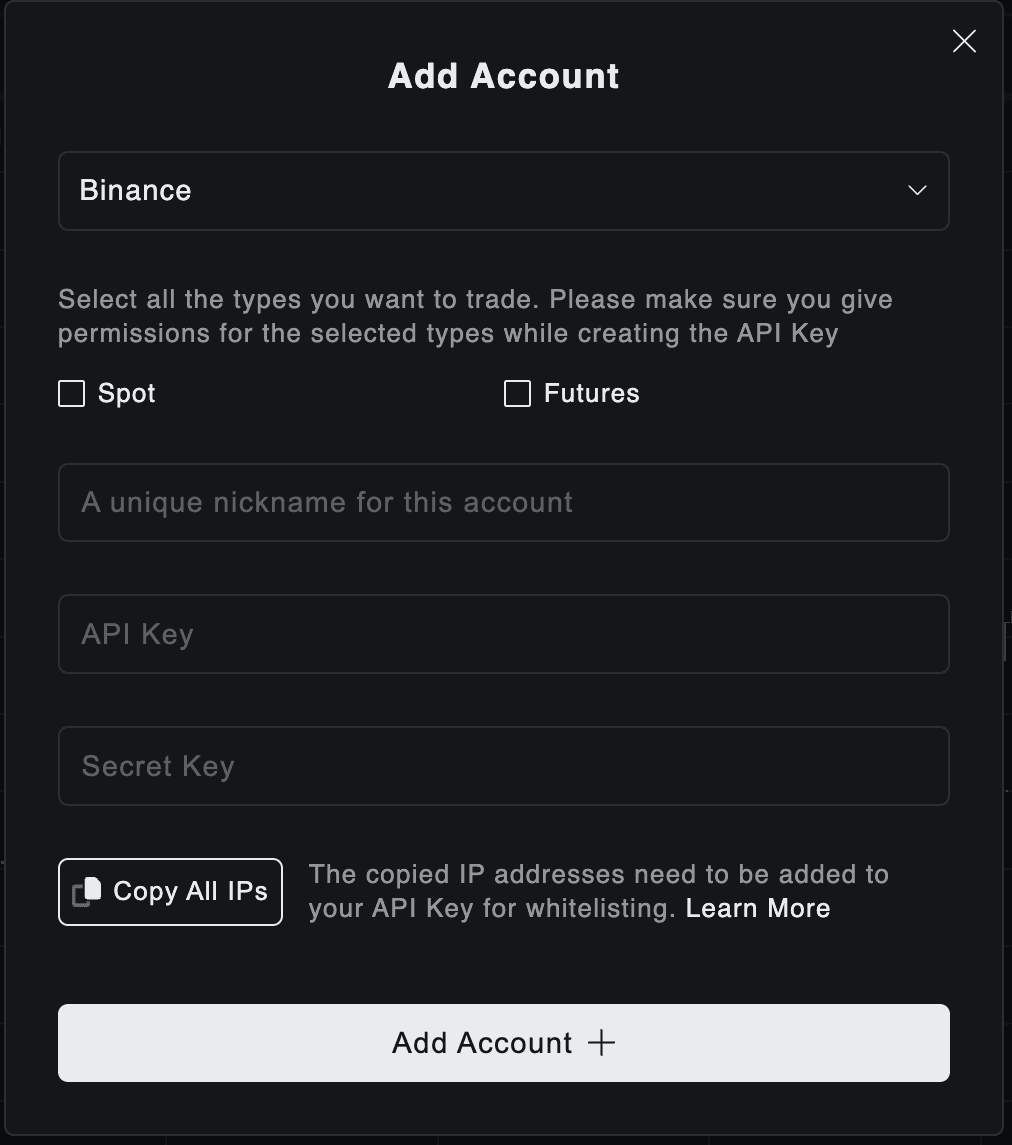
Task: Focus the unique nickname input field
Action: tap(504, 502)
